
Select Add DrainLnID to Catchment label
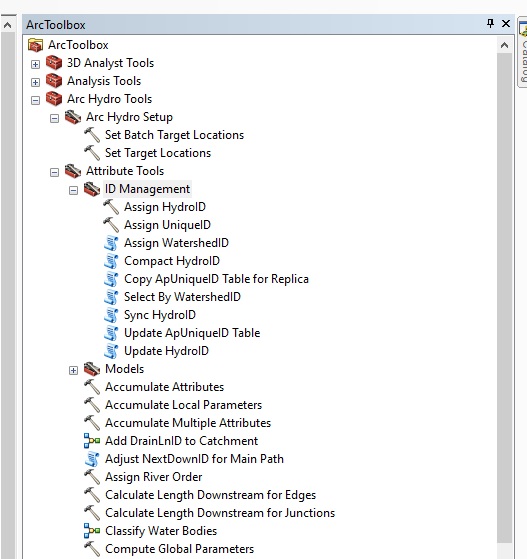[181, 441]
